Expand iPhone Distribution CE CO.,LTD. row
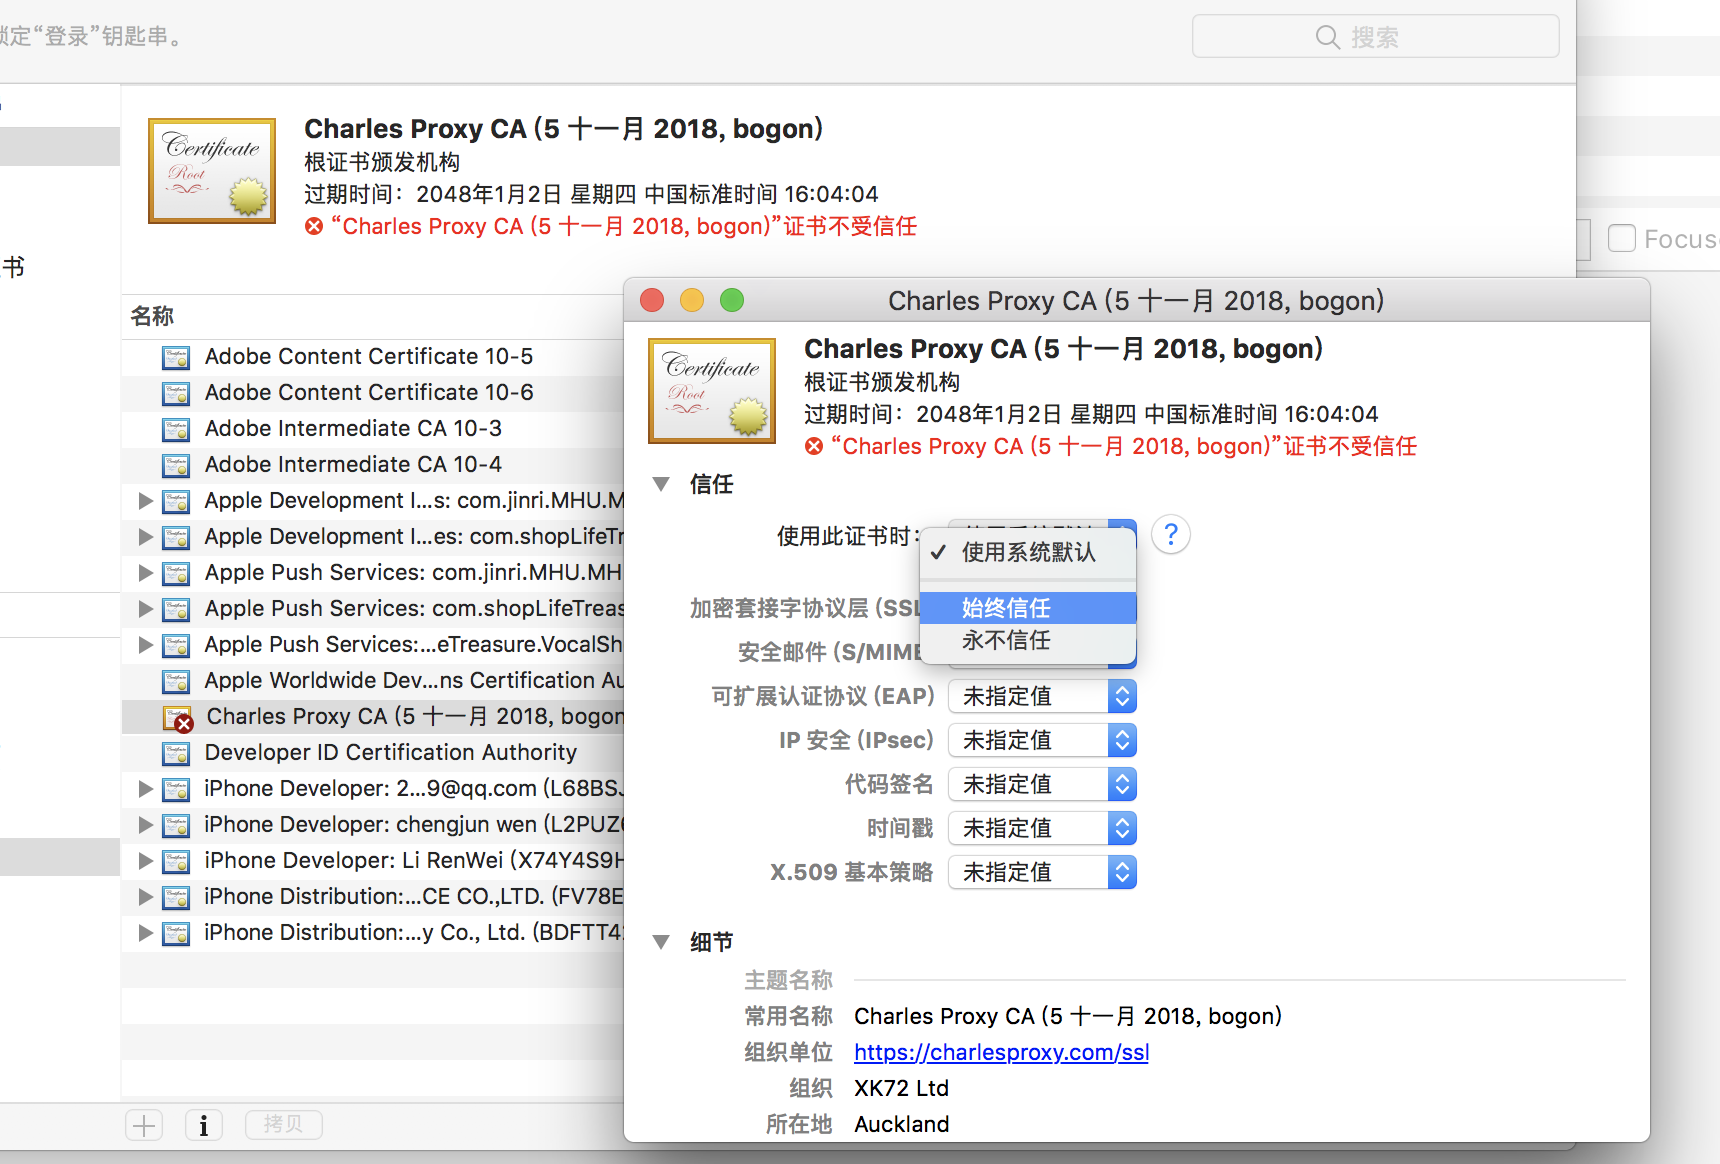The image size is (1720, 1164). (x=146, y=896)
